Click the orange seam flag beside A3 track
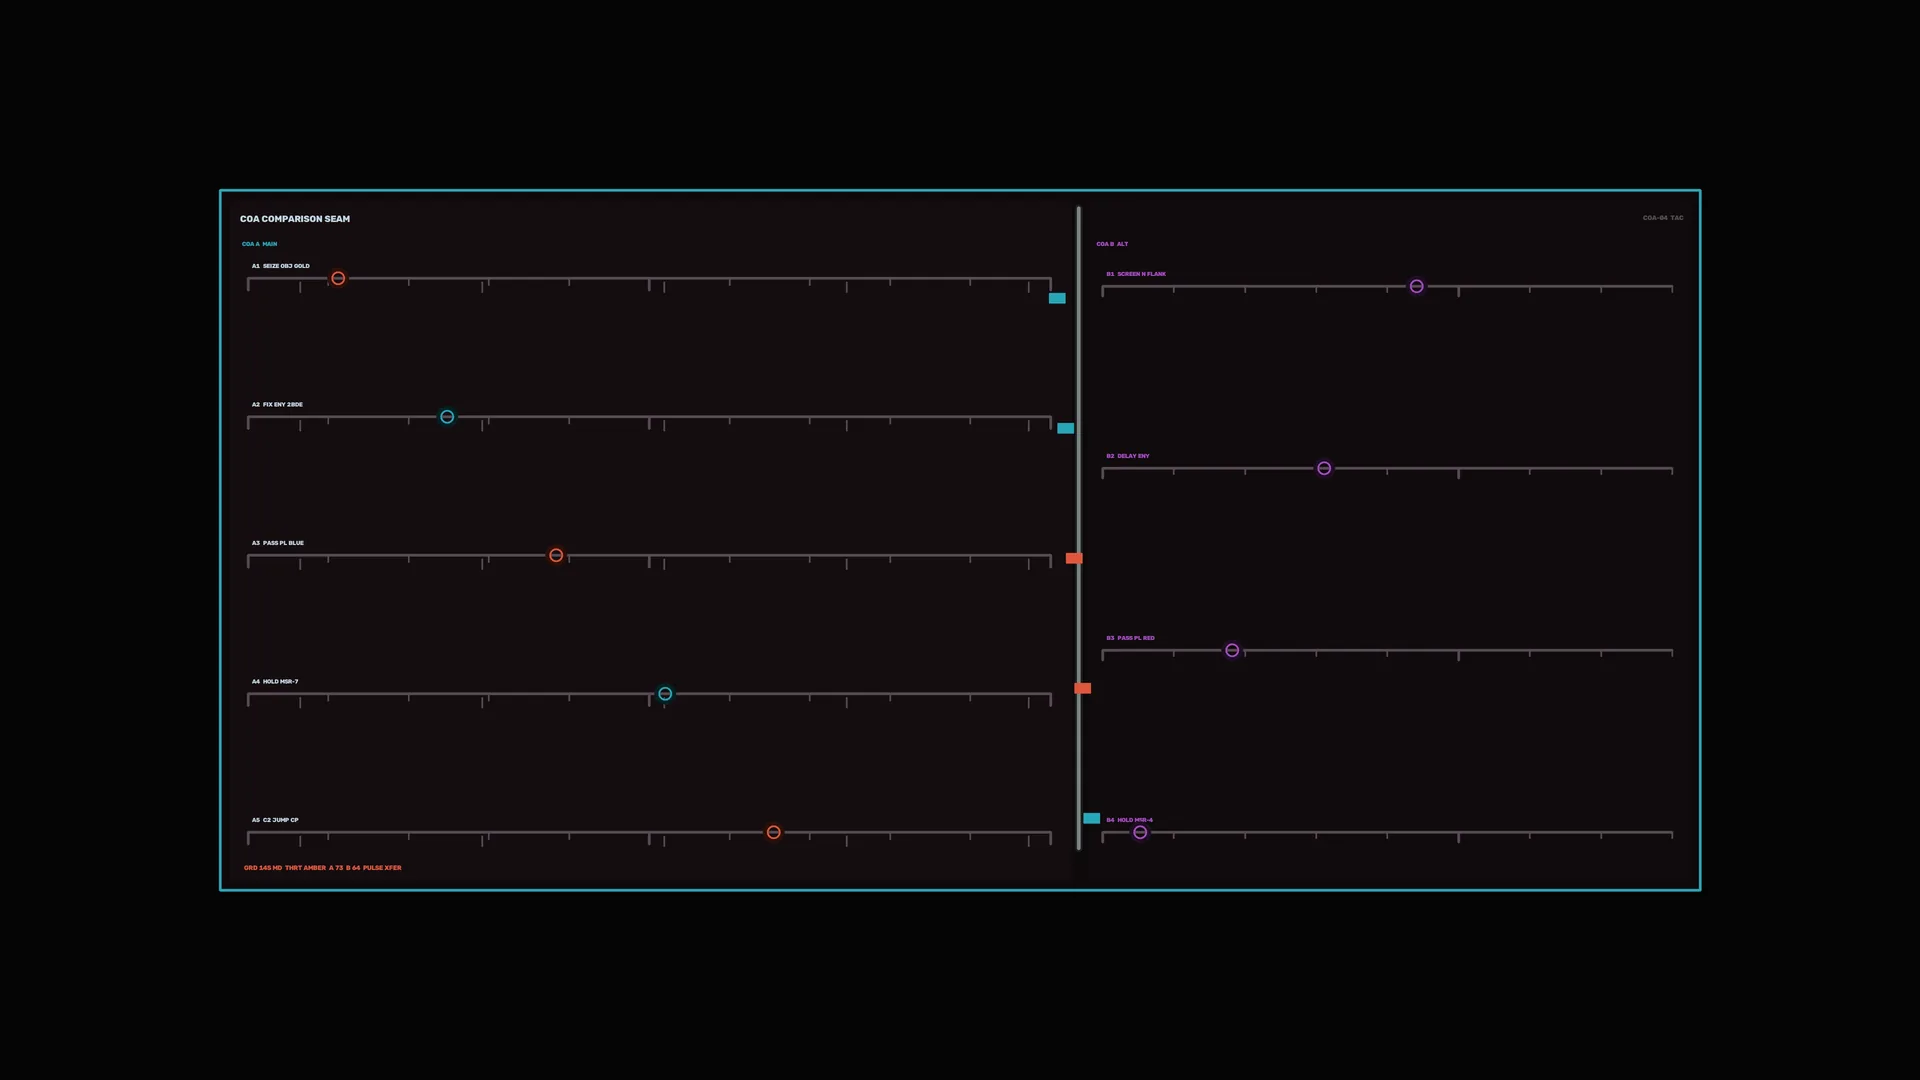This screenshot has width=1920, height=1080. click(1074, 558)
